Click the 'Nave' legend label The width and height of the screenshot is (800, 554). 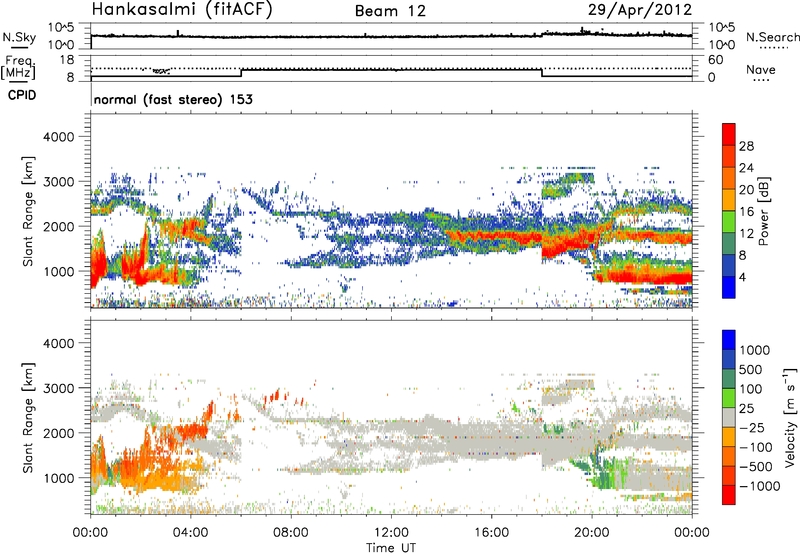point(761,69)
